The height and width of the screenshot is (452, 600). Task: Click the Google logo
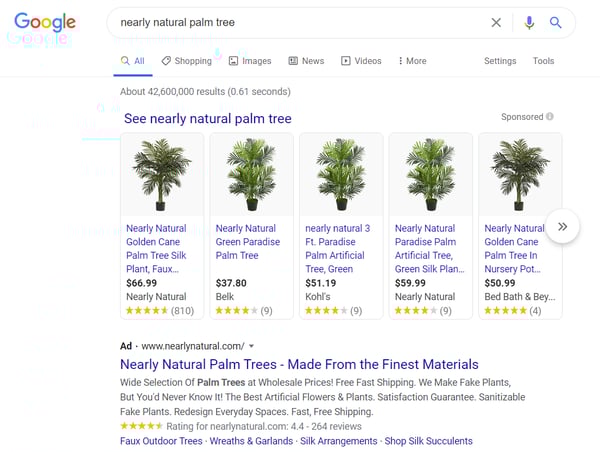45,21
